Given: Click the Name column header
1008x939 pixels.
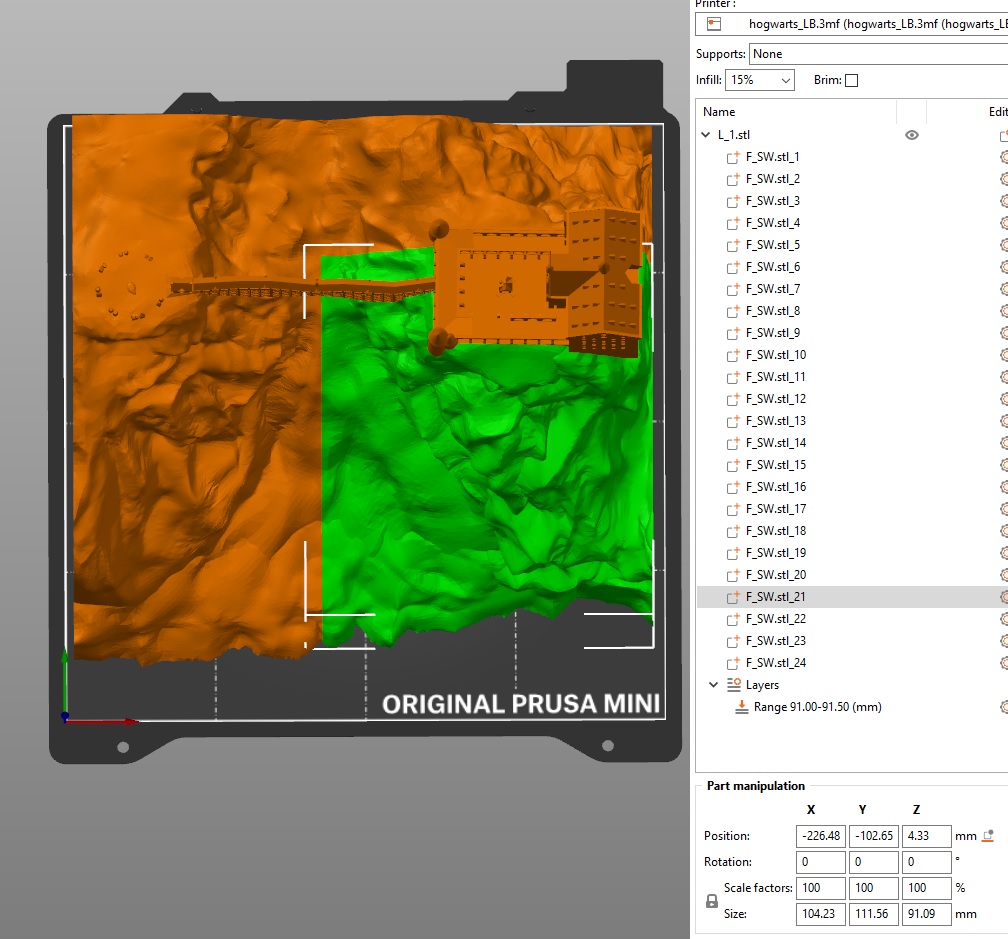Looking at the screenshot, I should [796, 112].
